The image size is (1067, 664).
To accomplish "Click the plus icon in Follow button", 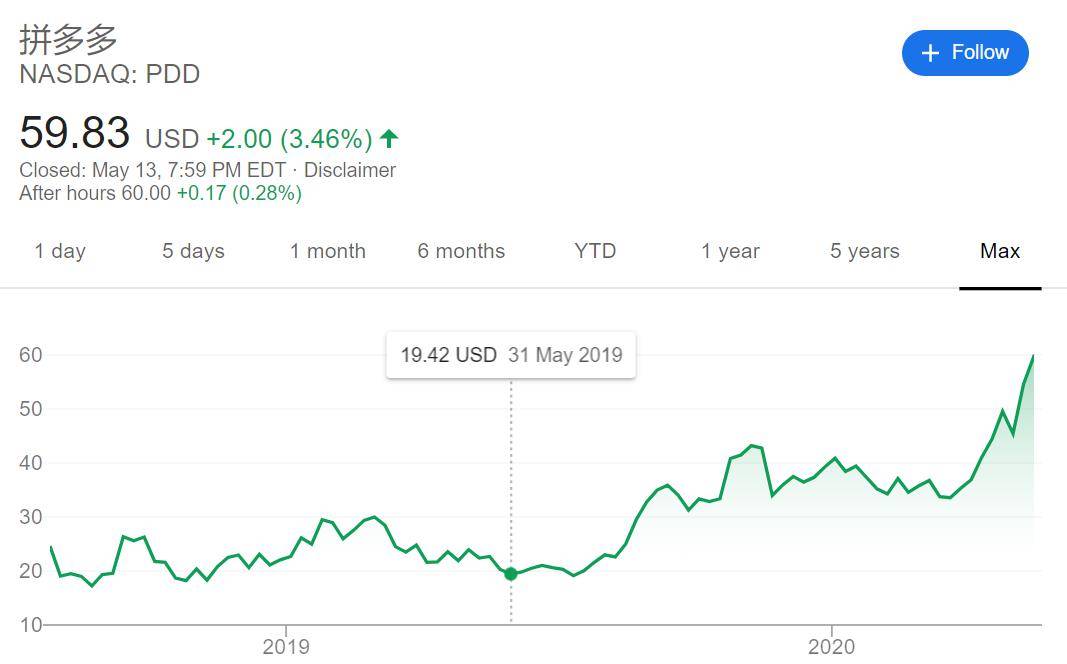I will point(930,53).
